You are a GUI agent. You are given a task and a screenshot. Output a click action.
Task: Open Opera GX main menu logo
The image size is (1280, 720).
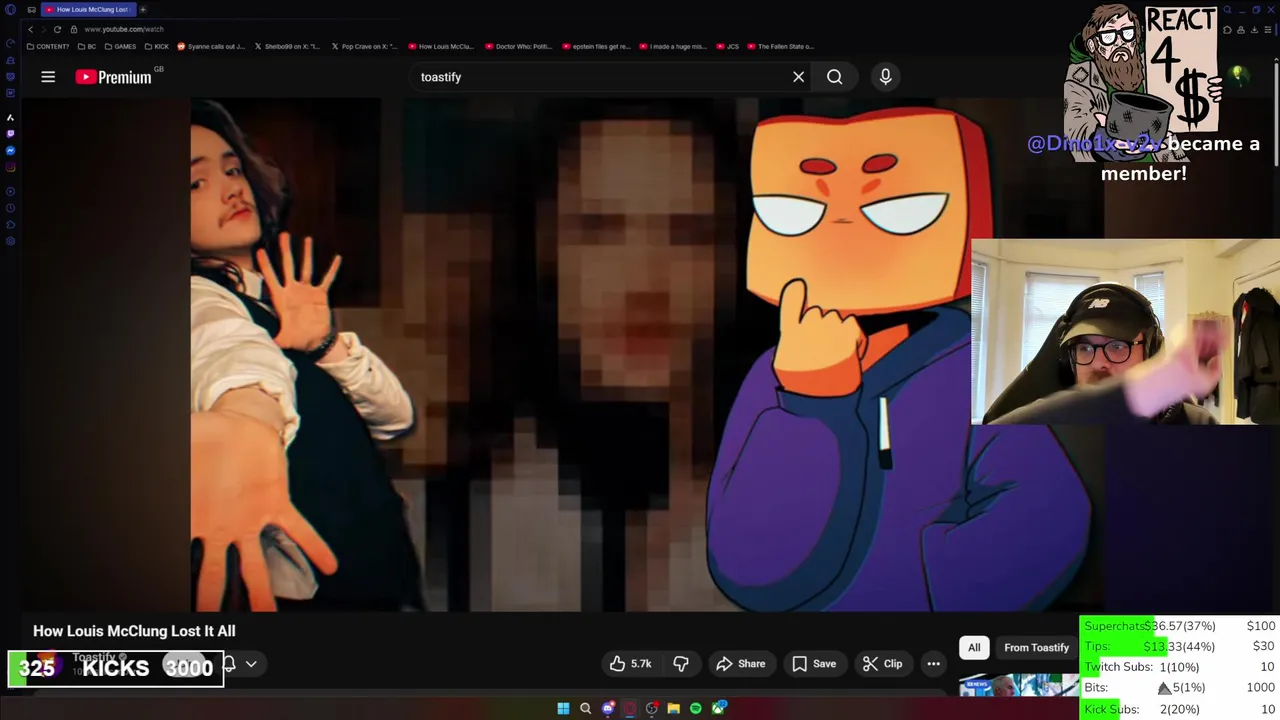pos(10,9)
